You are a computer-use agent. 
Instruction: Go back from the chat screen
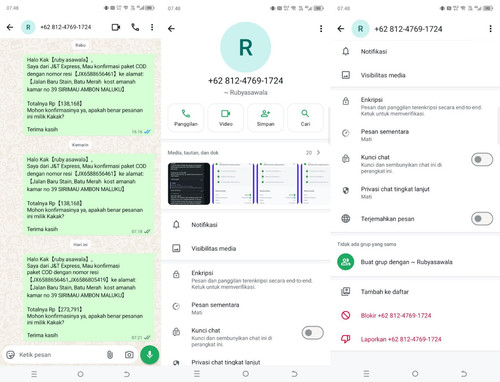(x=10, y=27)
